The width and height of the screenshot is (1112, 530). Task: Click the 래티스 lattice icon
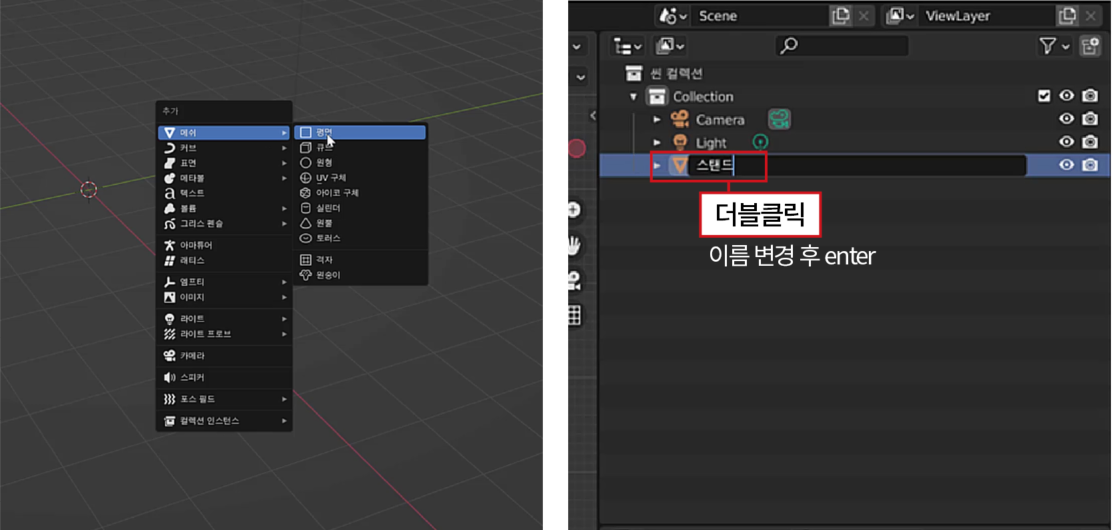click(169, 260)
